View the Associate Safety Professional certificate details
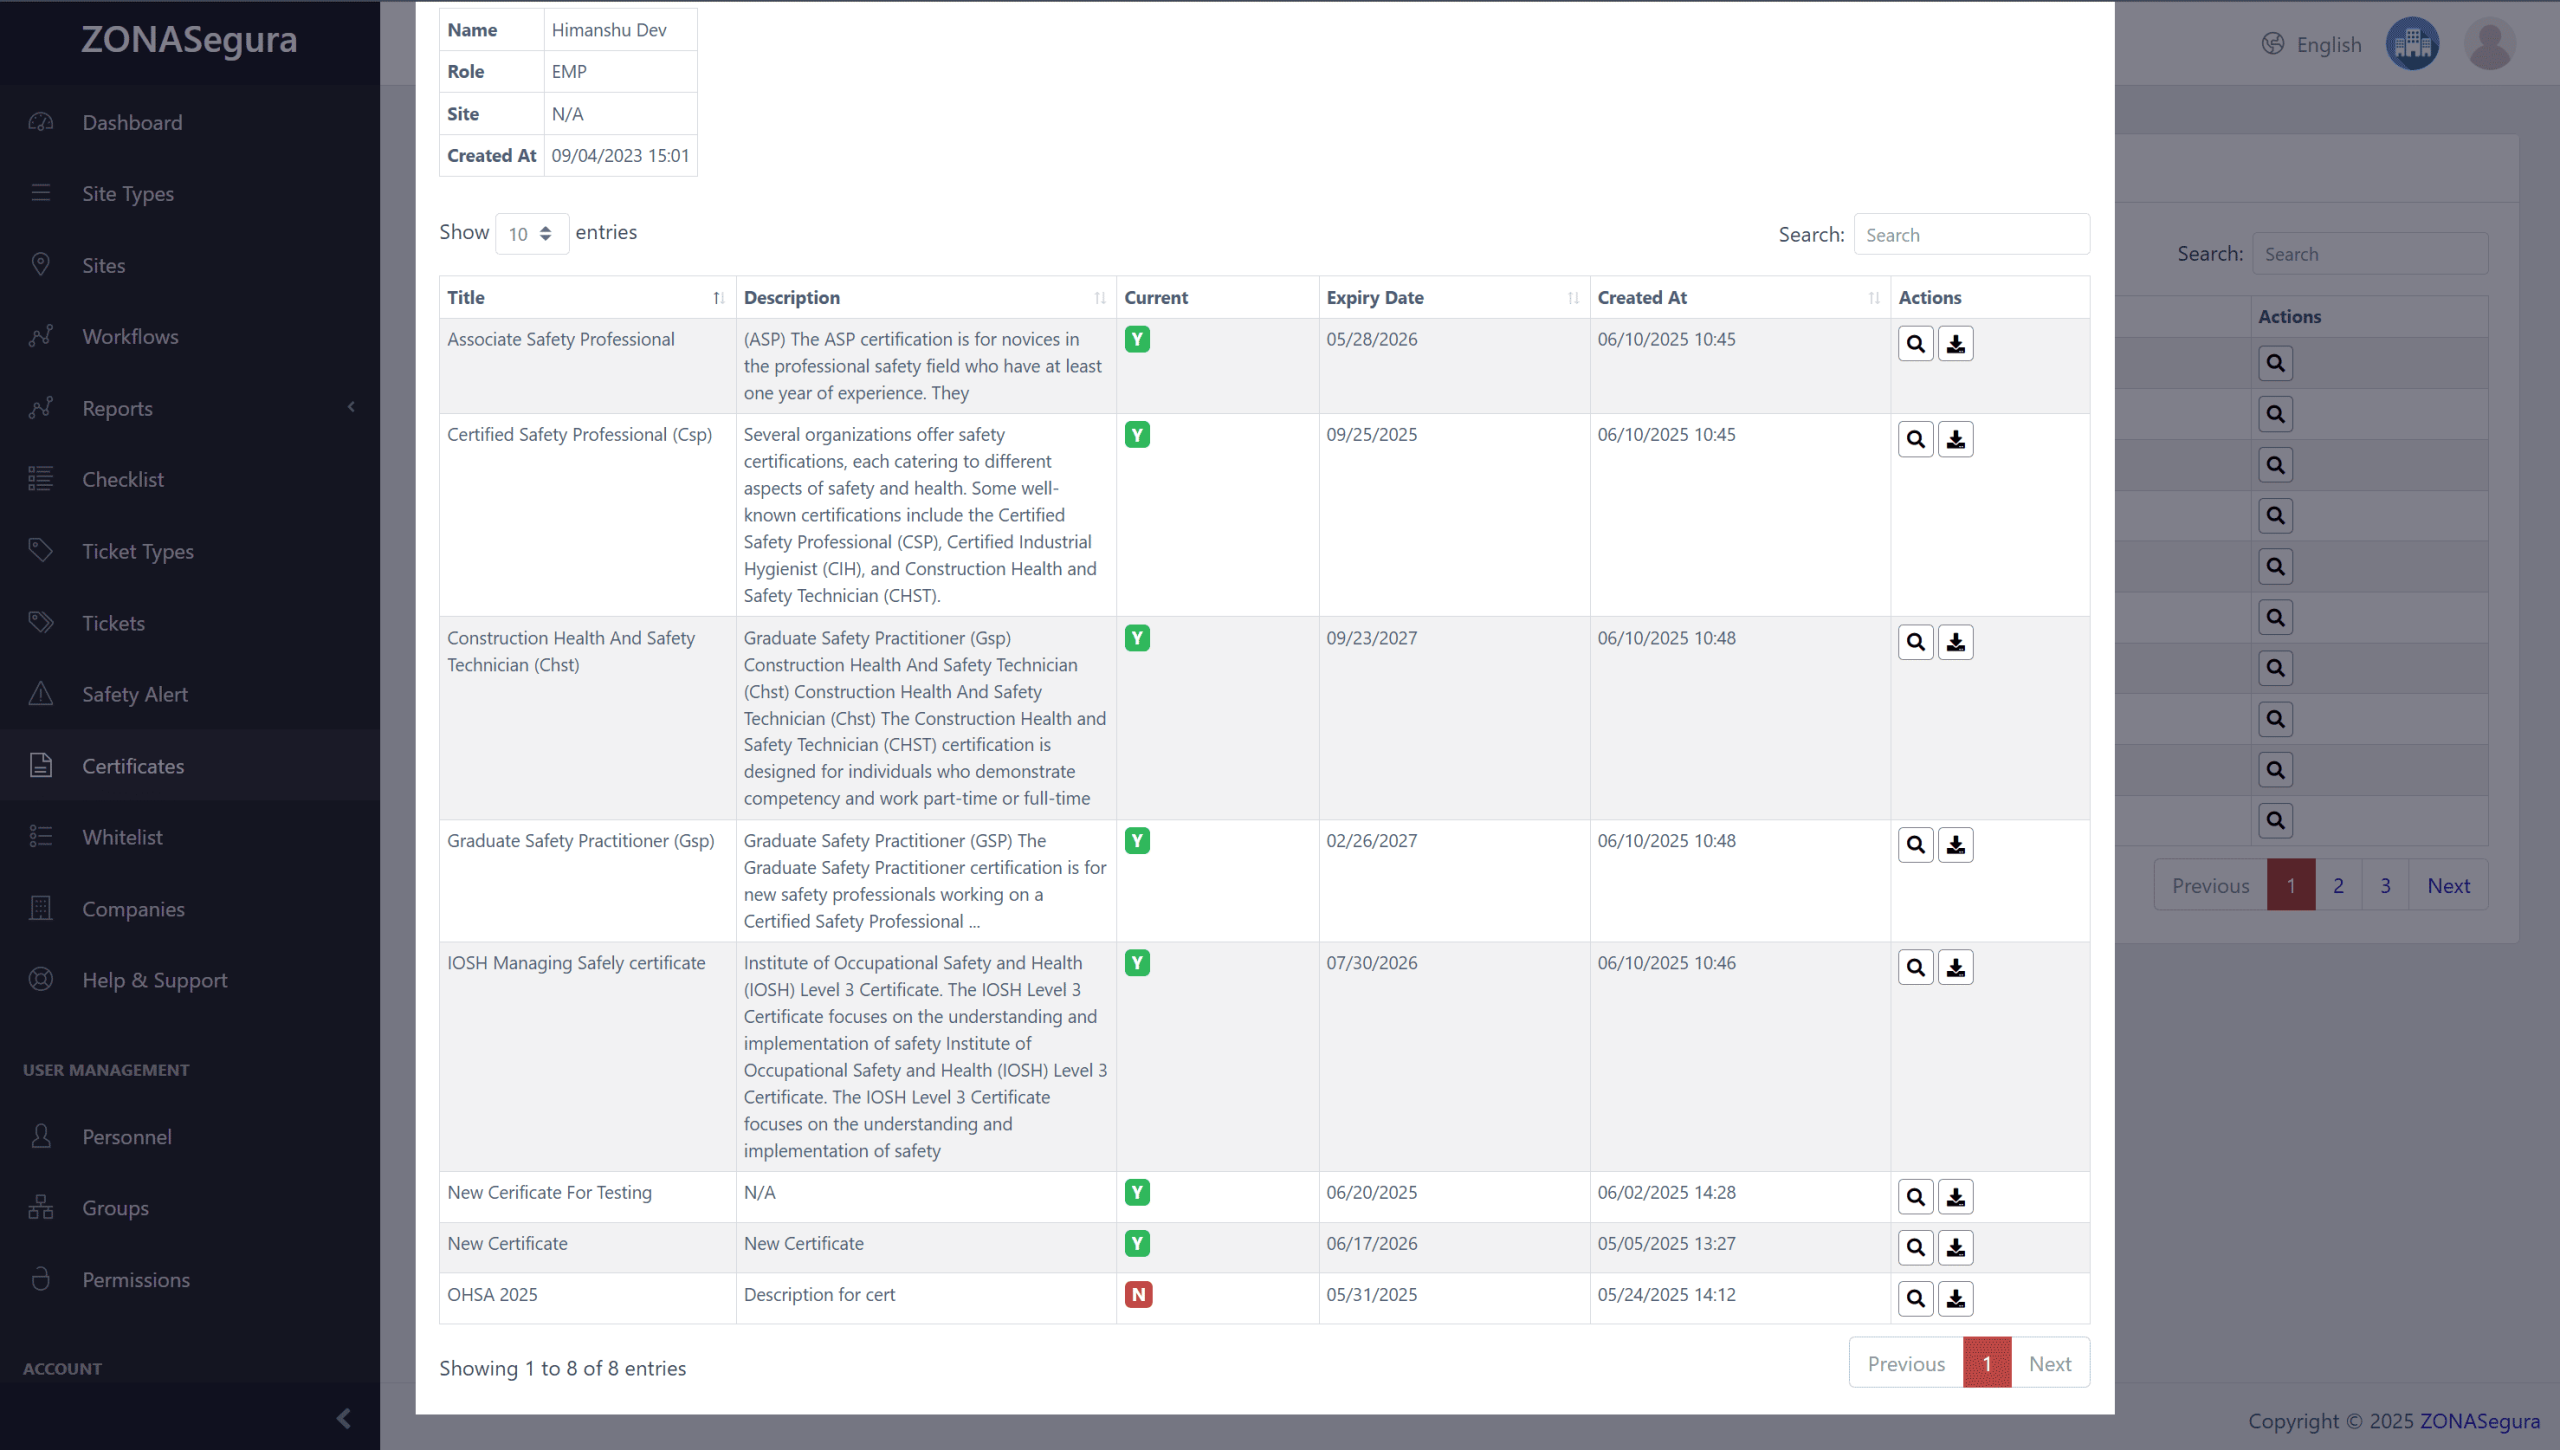The height and width of the screenshot is (1450, 2560). tap(1915, 344)
